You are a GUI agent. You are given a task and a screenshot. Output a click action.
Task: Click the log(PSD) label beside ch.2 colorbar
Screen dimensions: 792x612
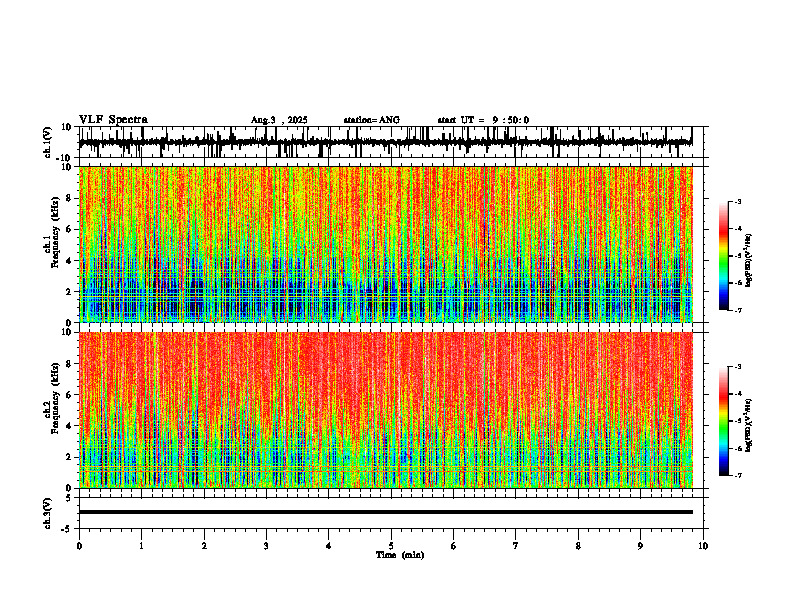coord(749,425)
